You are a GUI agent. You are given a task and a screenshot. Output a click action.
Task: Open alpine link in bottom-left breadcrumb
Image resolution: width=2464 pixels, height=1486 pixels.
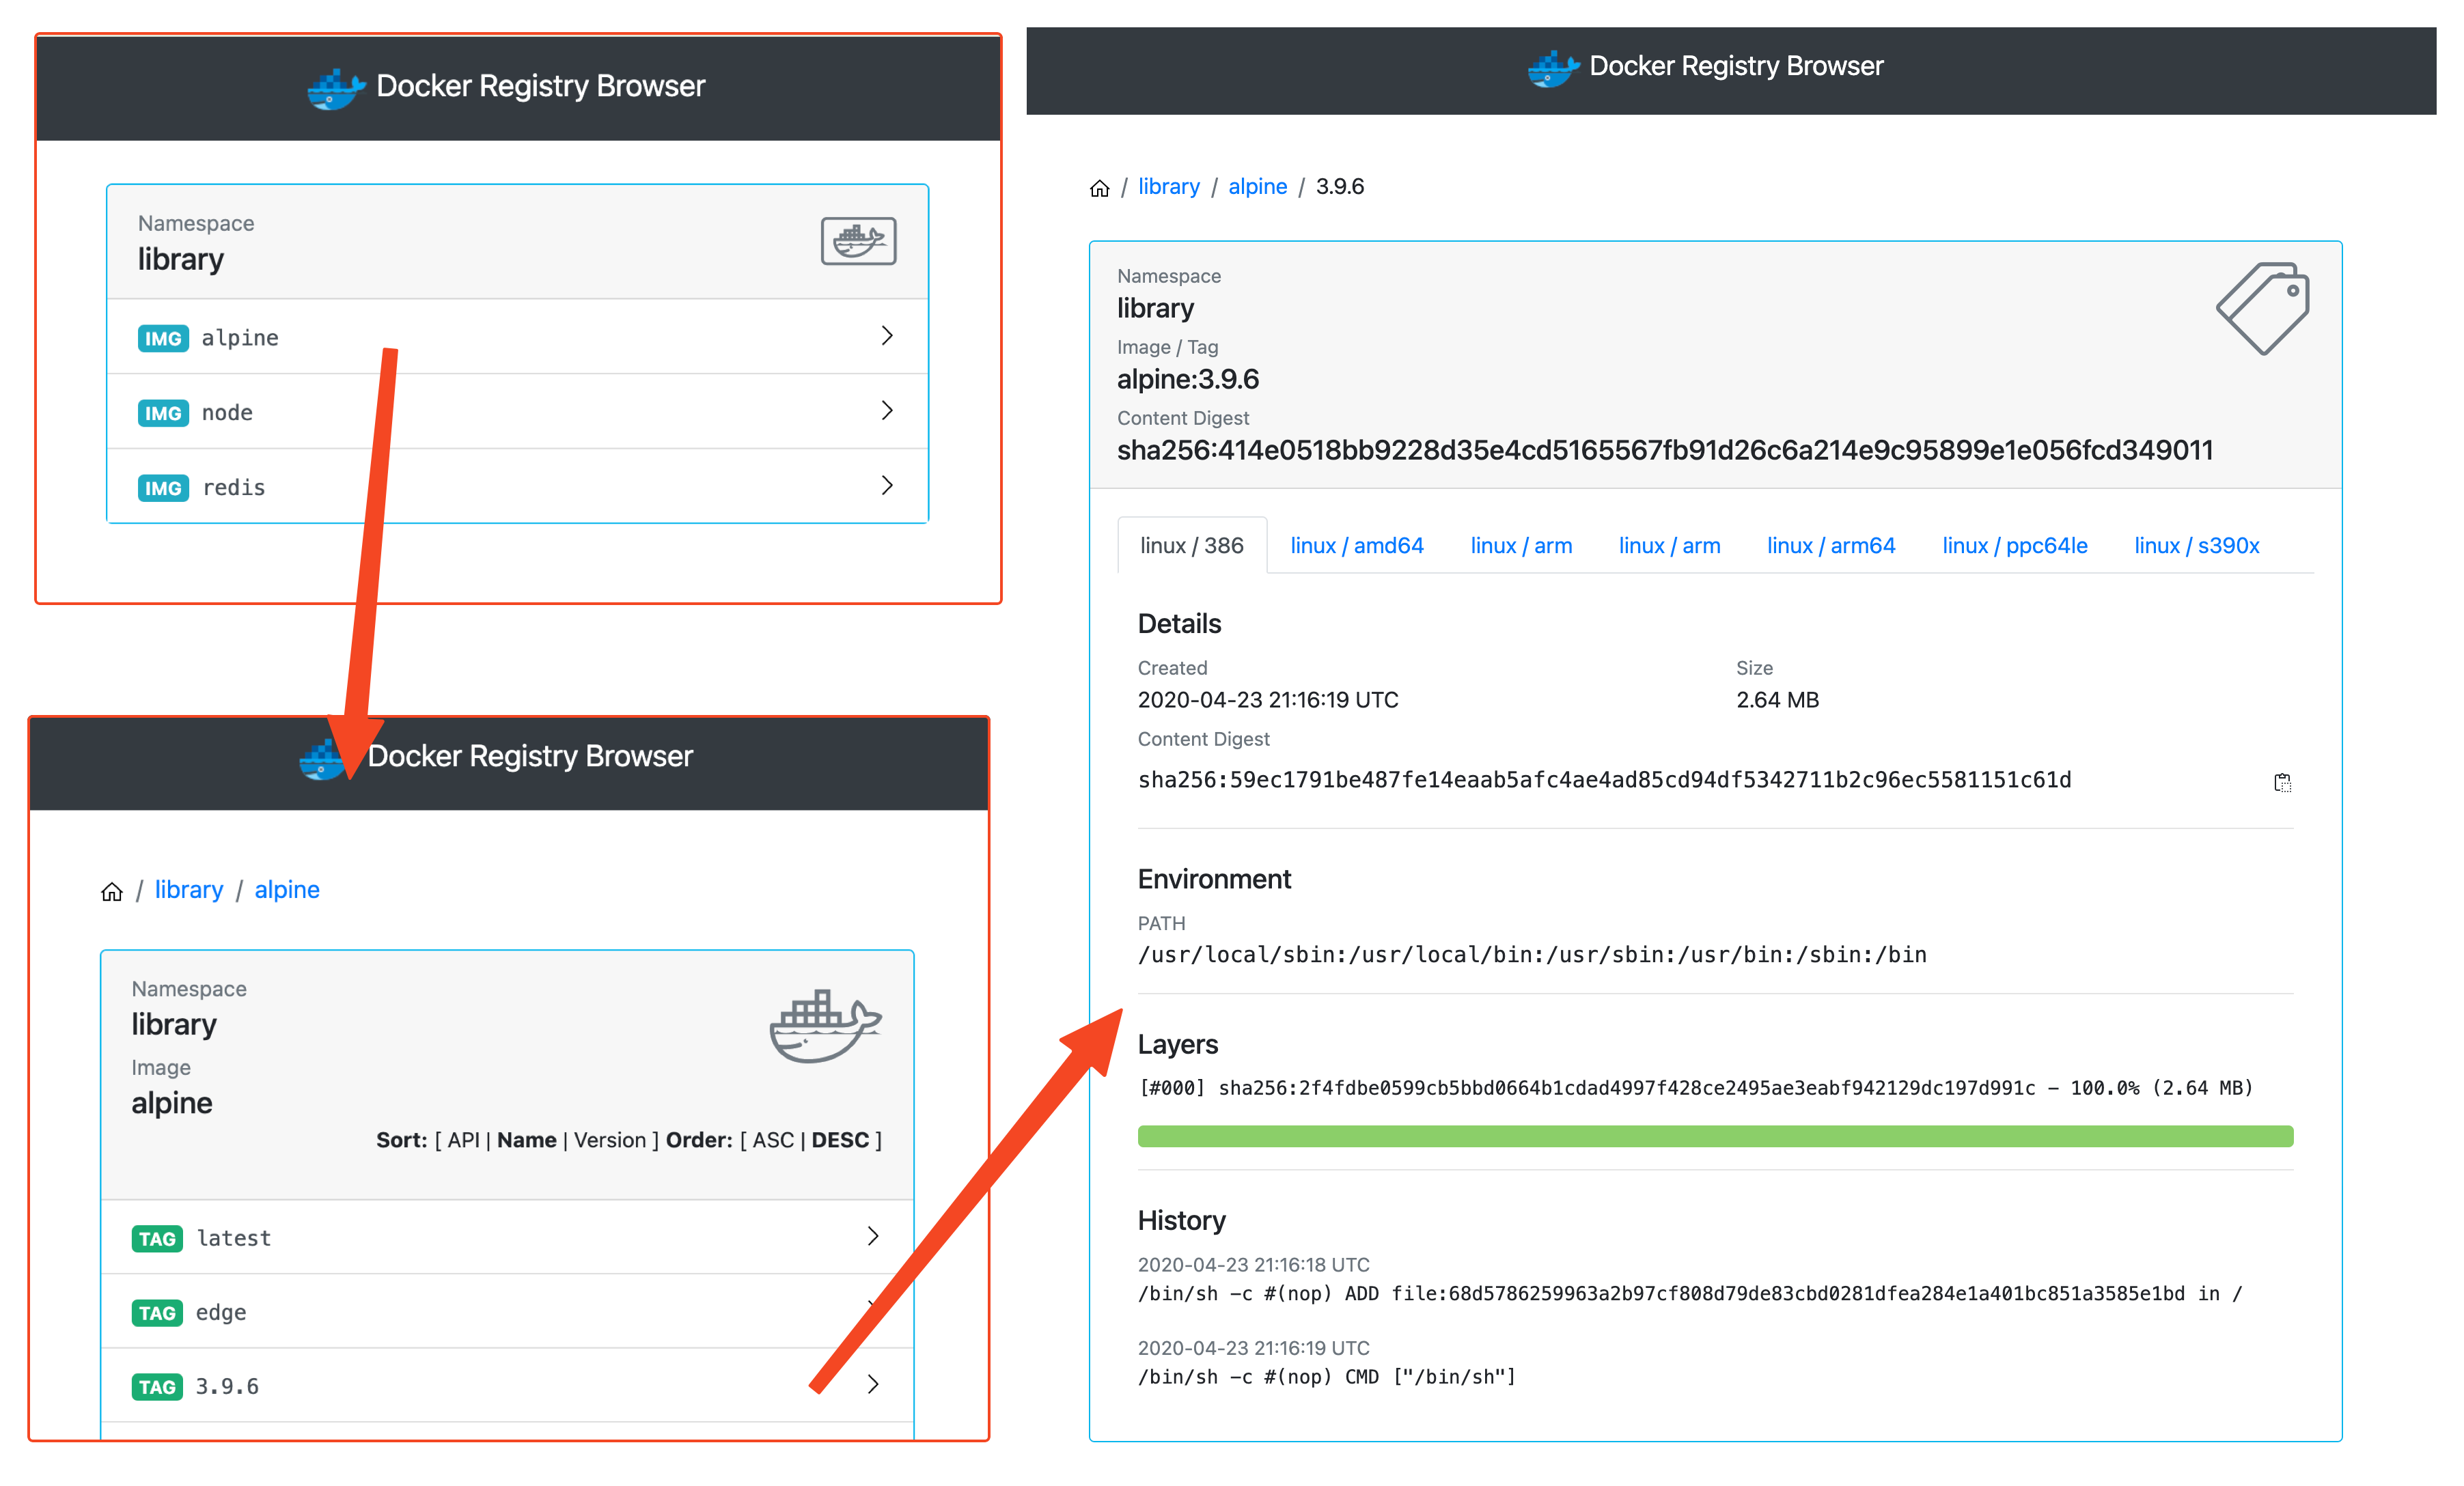coord(287,890)
